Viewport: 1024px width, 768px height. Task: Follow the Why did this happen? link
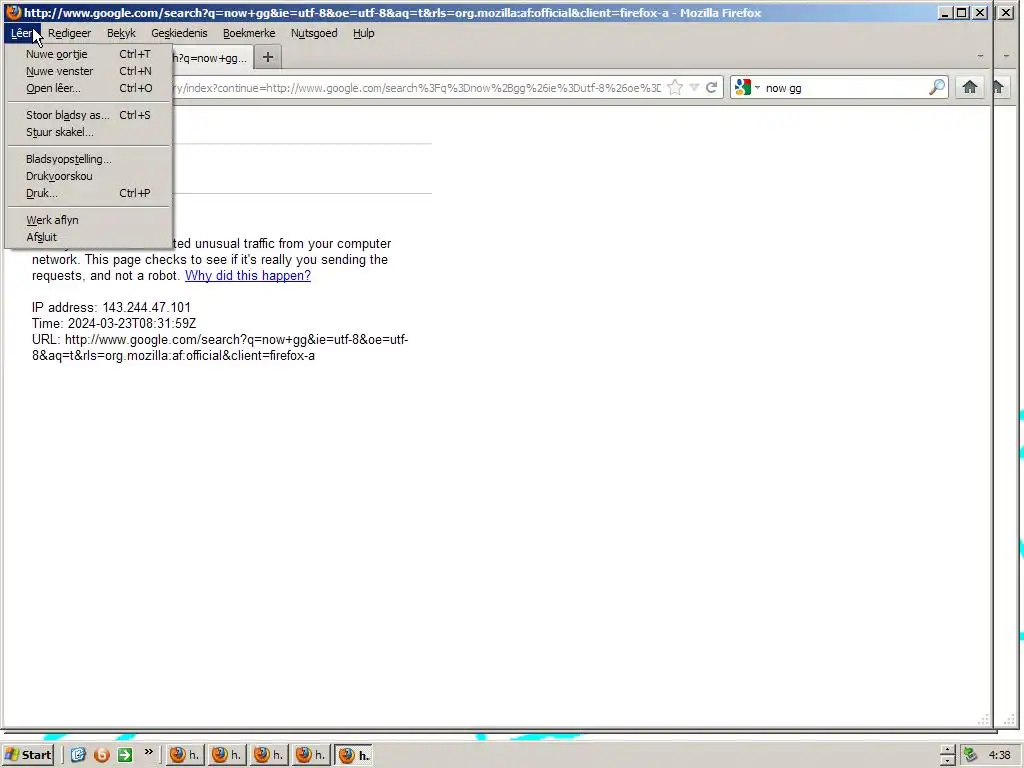click(x=248, y=276)
